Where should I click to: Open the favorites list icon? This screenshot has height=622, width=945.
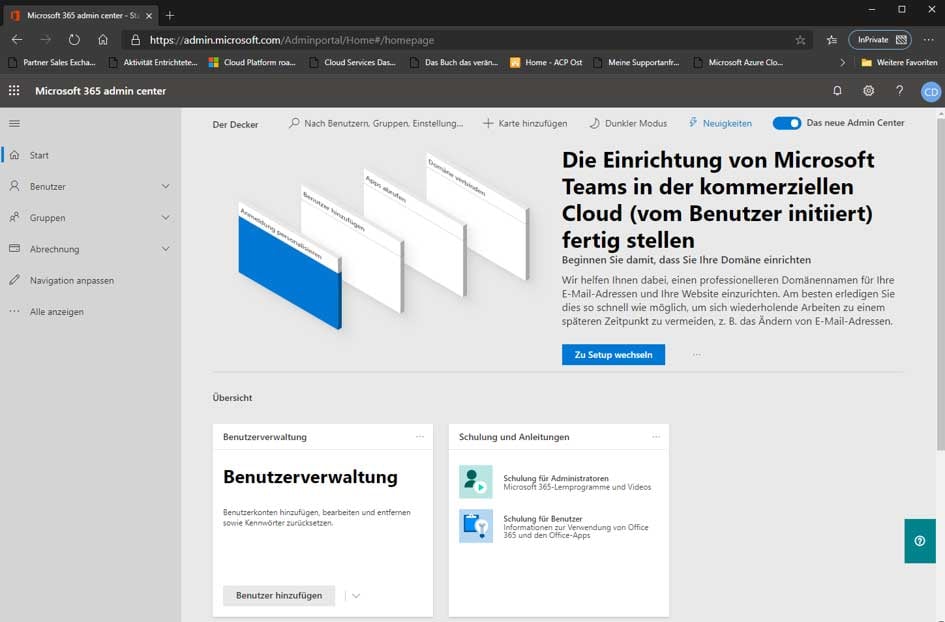click(x=832, y=40)
